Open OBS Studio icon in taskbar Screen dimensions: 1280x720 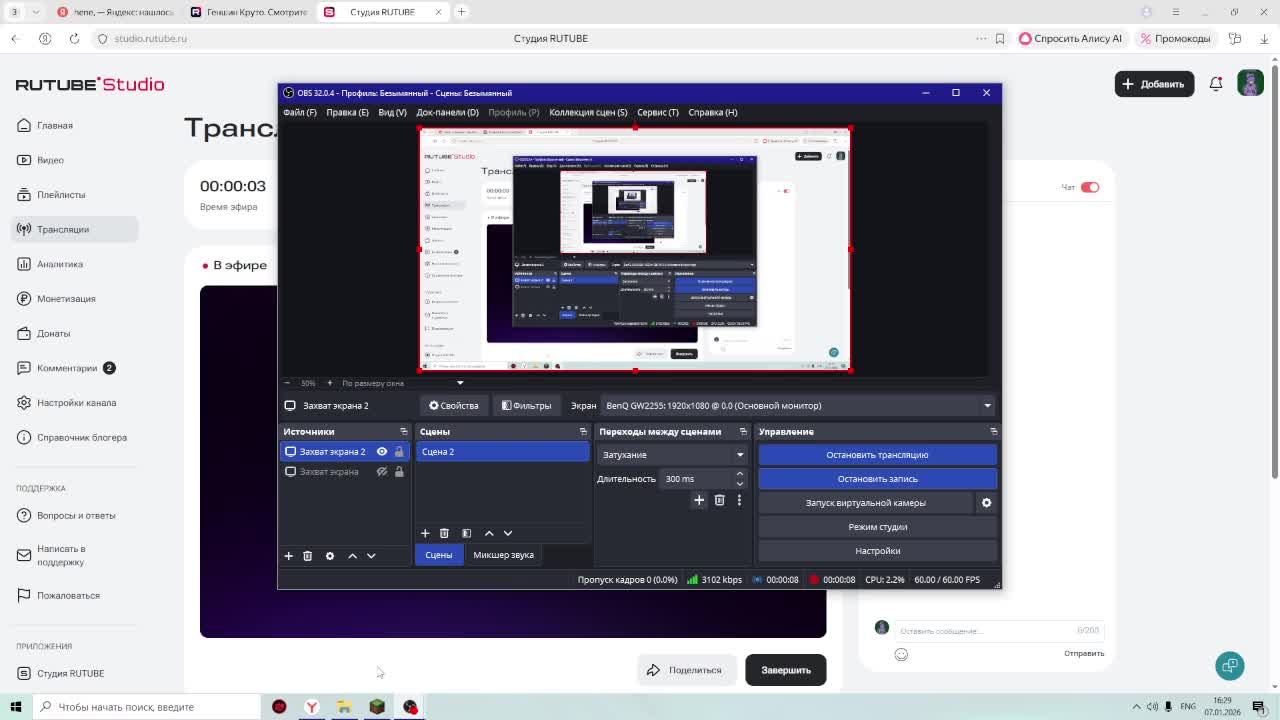tap(410, 707)
